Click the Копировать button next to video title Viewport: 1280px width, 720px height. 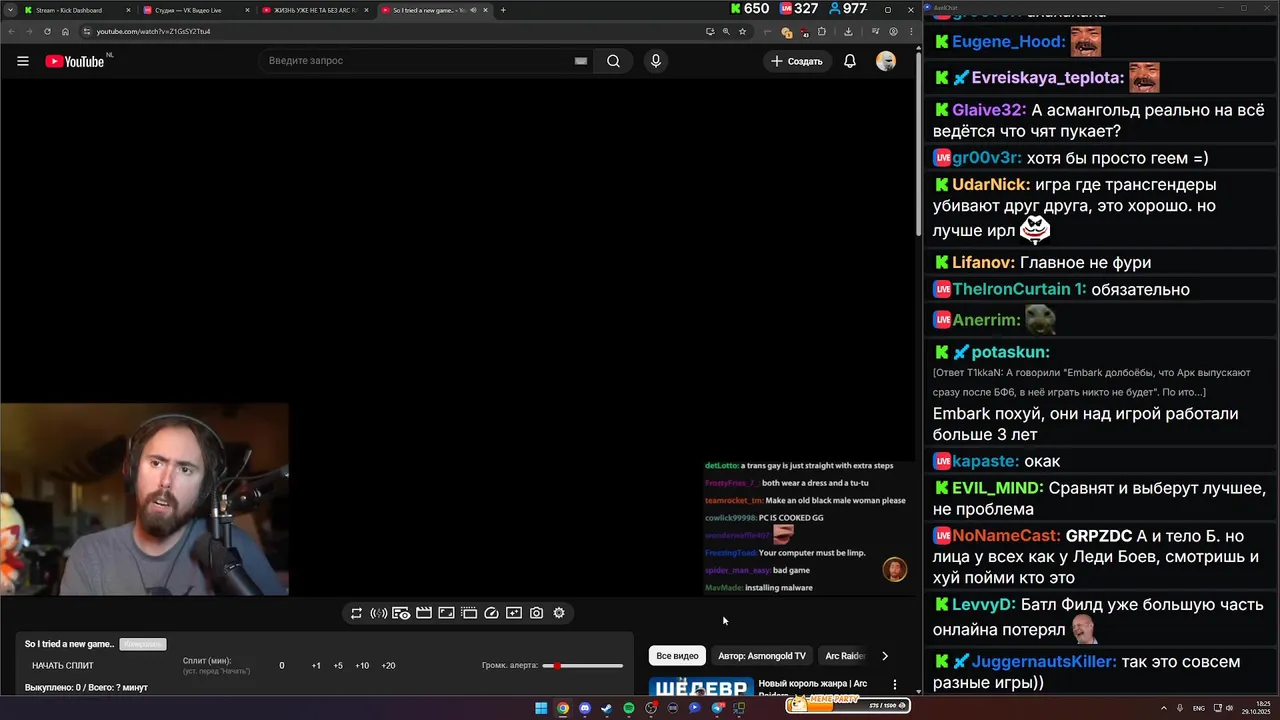tap(142, 644)
